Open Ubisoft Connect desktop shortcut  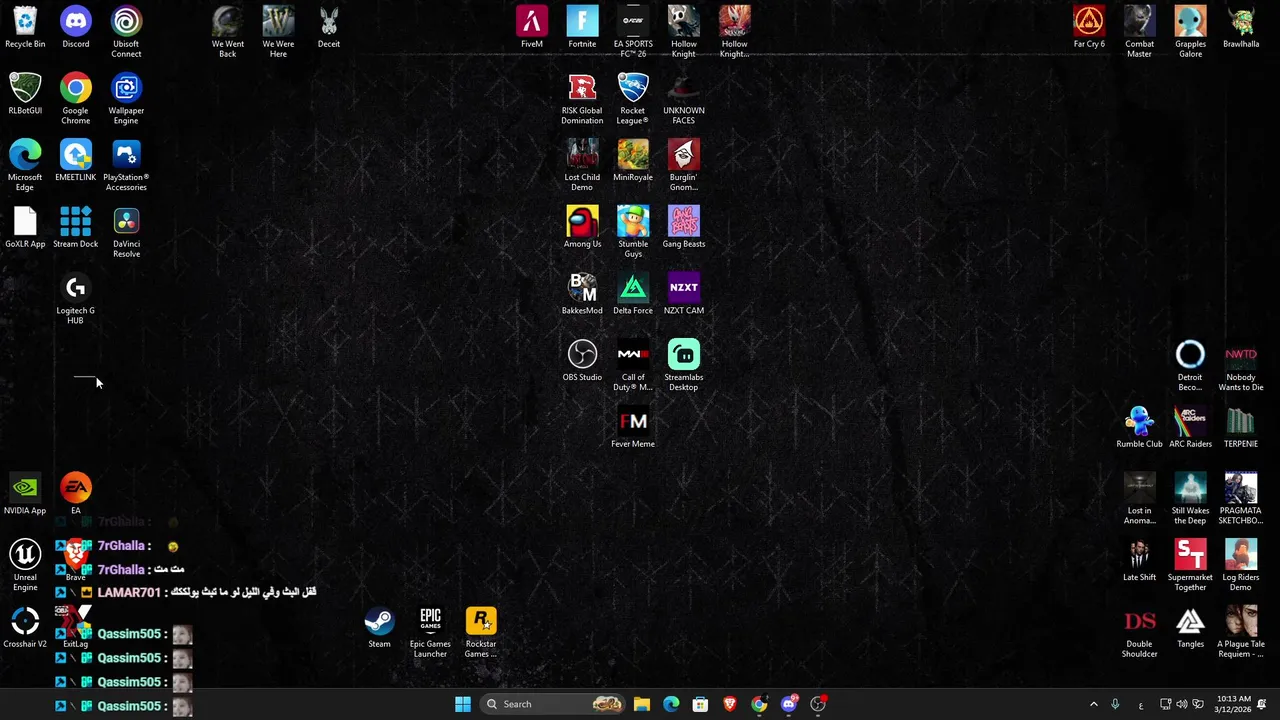[x=126, y=32]
